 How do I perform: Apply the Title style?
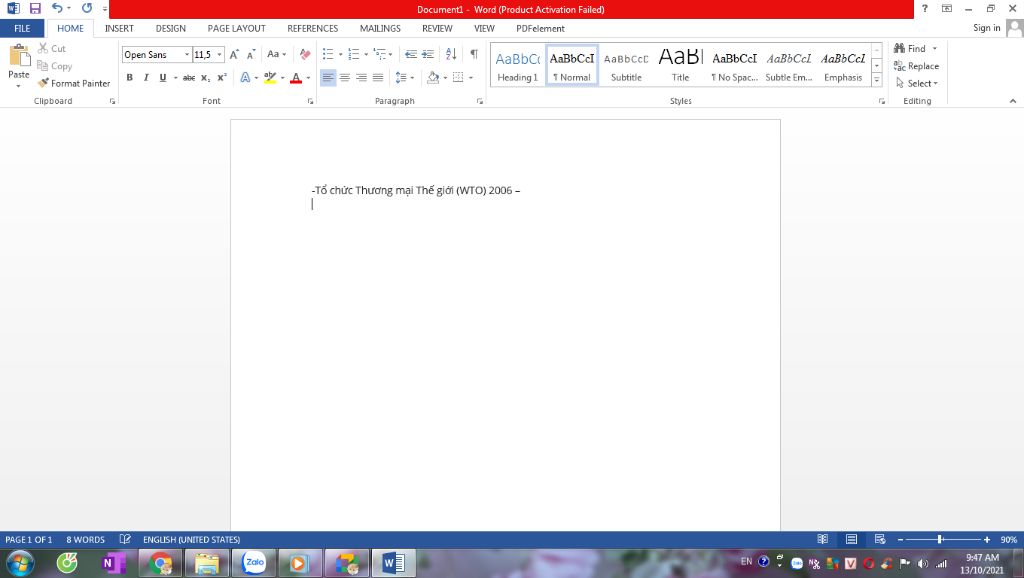tap(680, 65)
